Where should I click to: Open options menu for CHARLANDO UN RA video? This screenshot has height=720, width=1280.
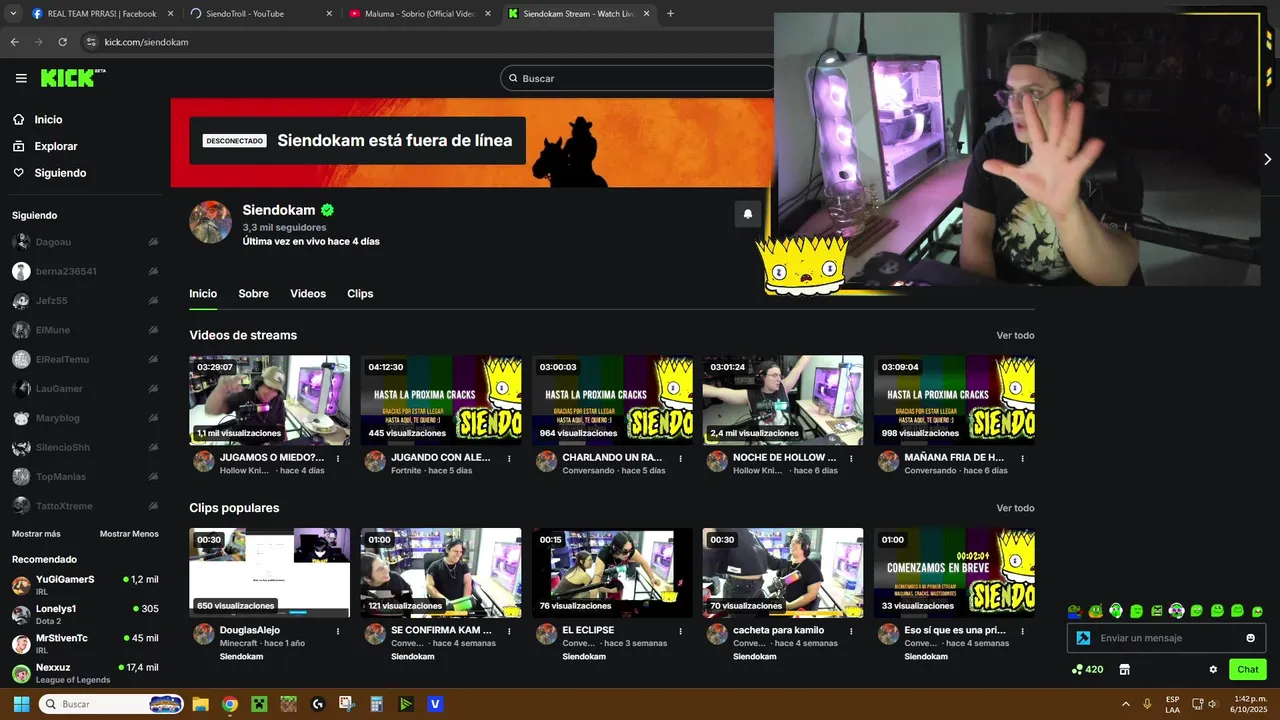point(680,459)
